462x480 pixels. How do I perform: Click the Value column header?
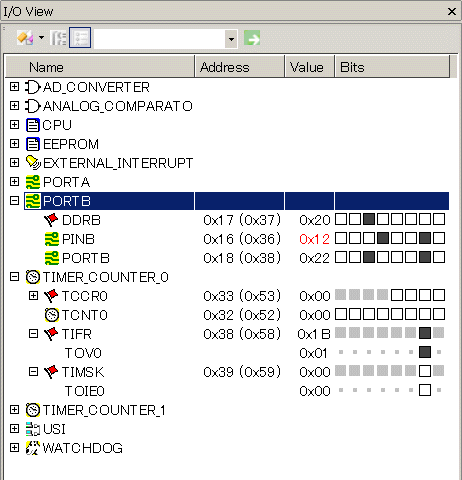click(x=309, y=67)
